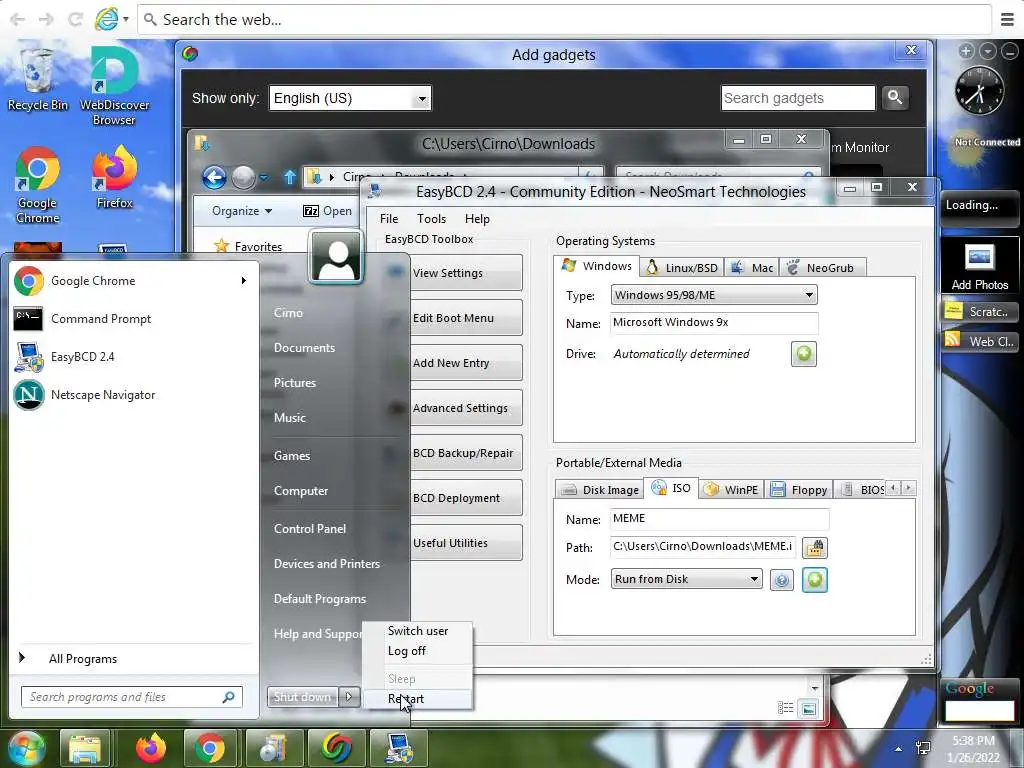Open the Tools menu in EasyBCD

(x=431, y=219)
